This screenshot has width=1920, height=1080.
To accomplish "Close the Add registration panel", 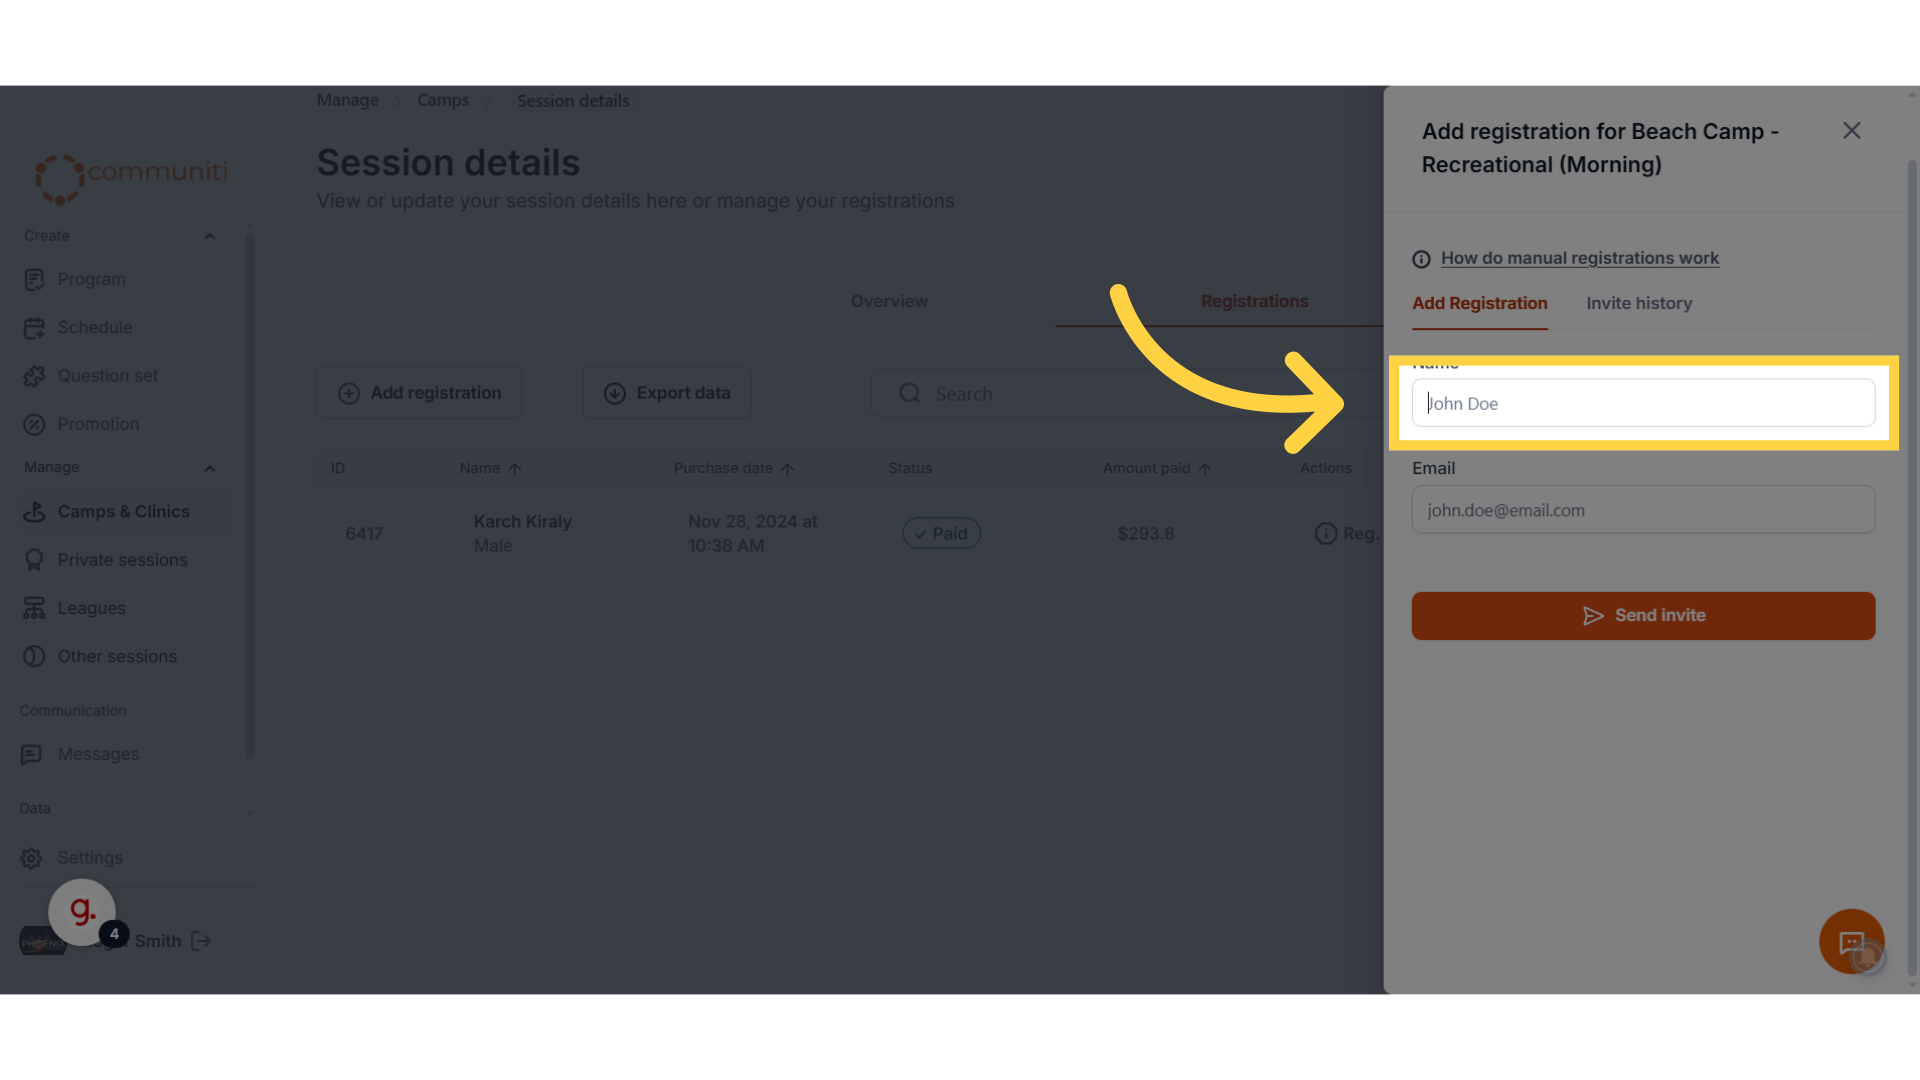I will [x=1852, y=131].
